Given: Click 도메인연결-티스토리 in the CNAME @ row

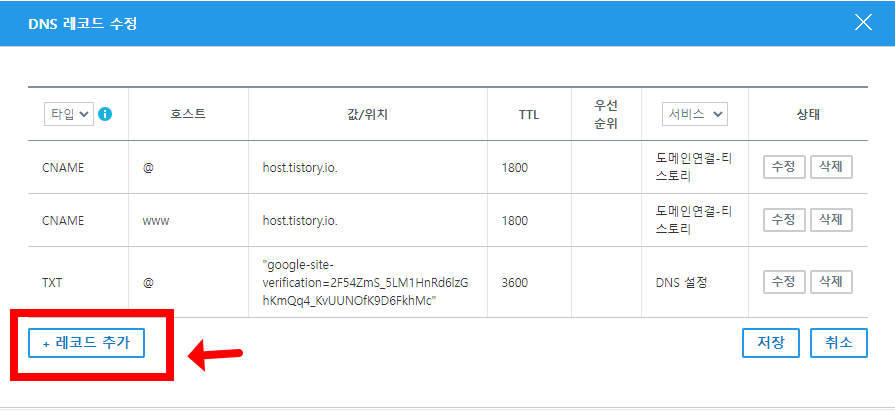Looking at the screenshot, I should coord(694,168).
